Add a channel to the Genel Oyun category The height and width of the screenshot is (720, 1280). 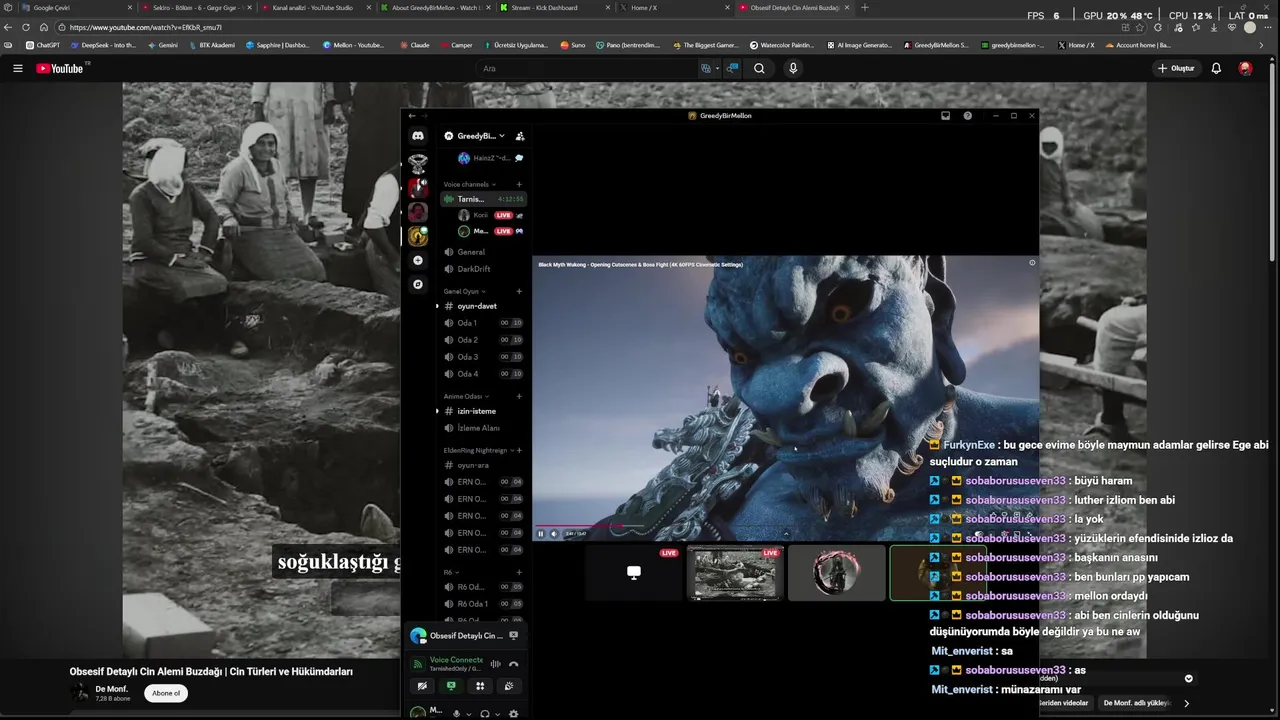pos(518,291)
